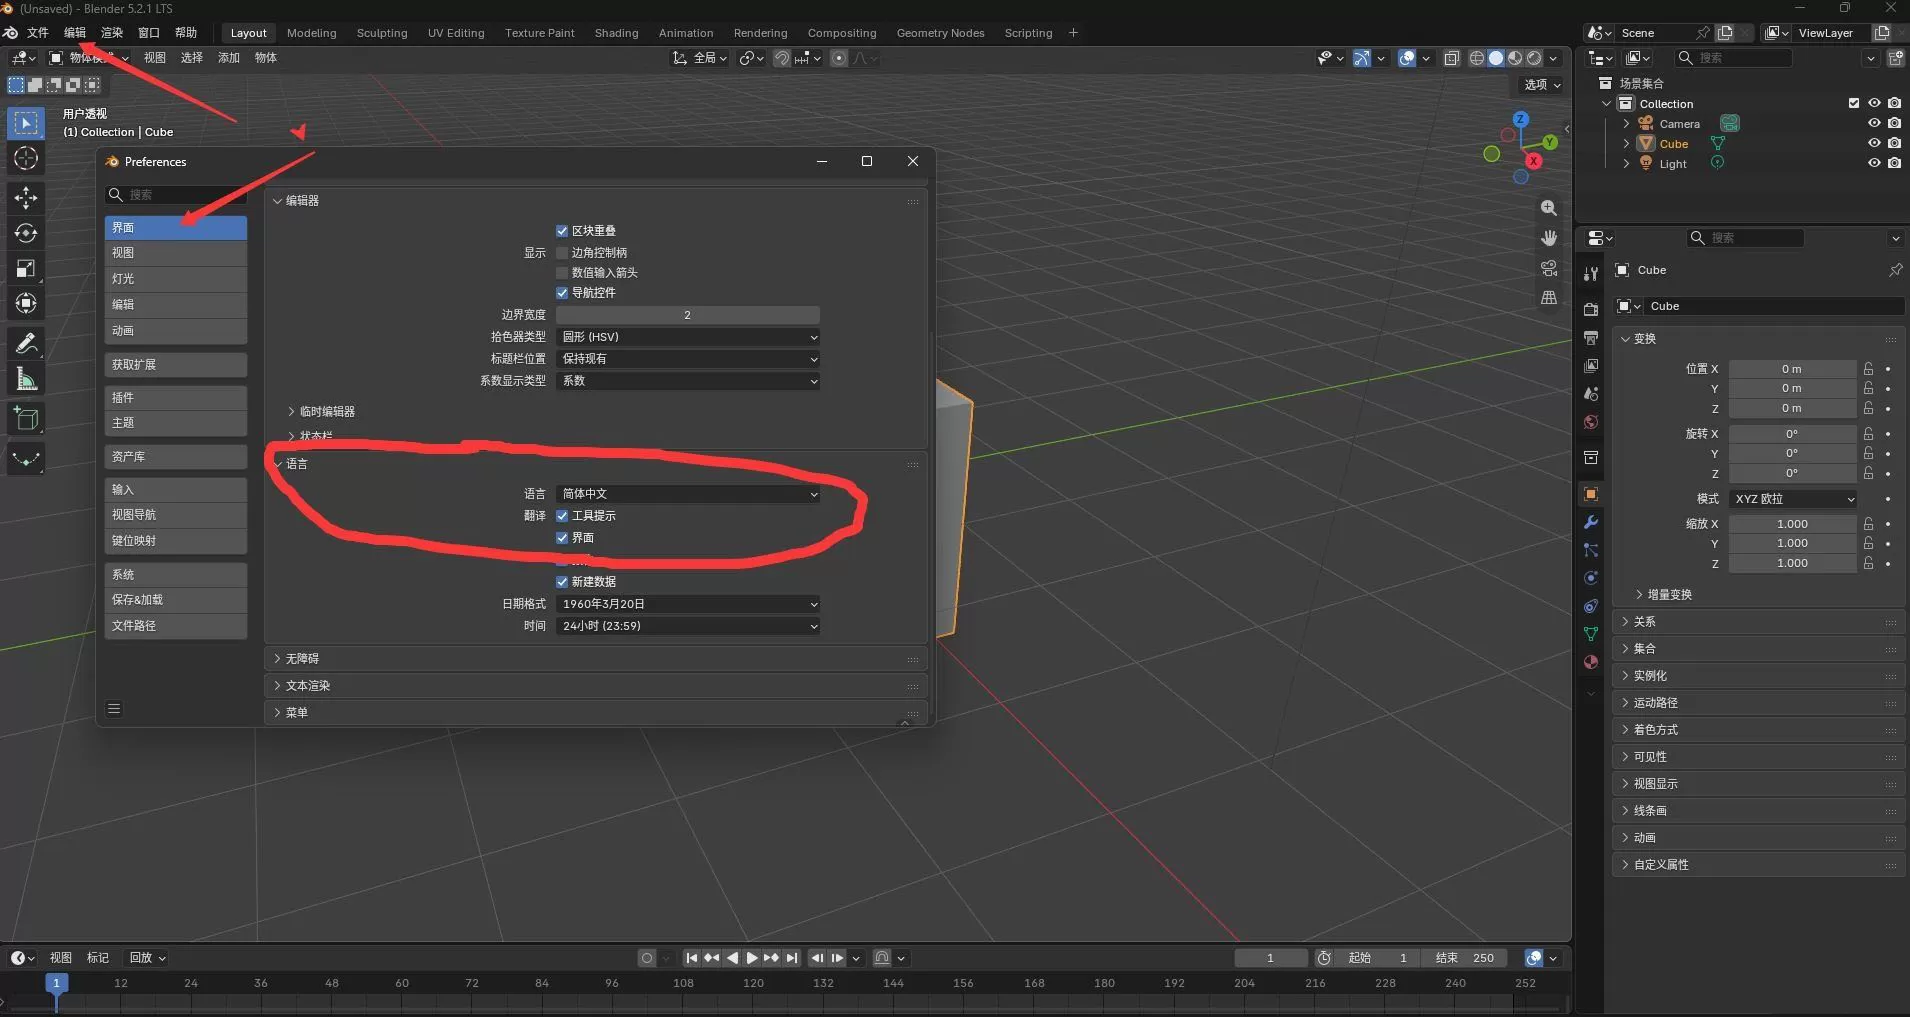Play animation forward
The height and width of the screenshot is (1017, 1910).
(x=752, y=958)
